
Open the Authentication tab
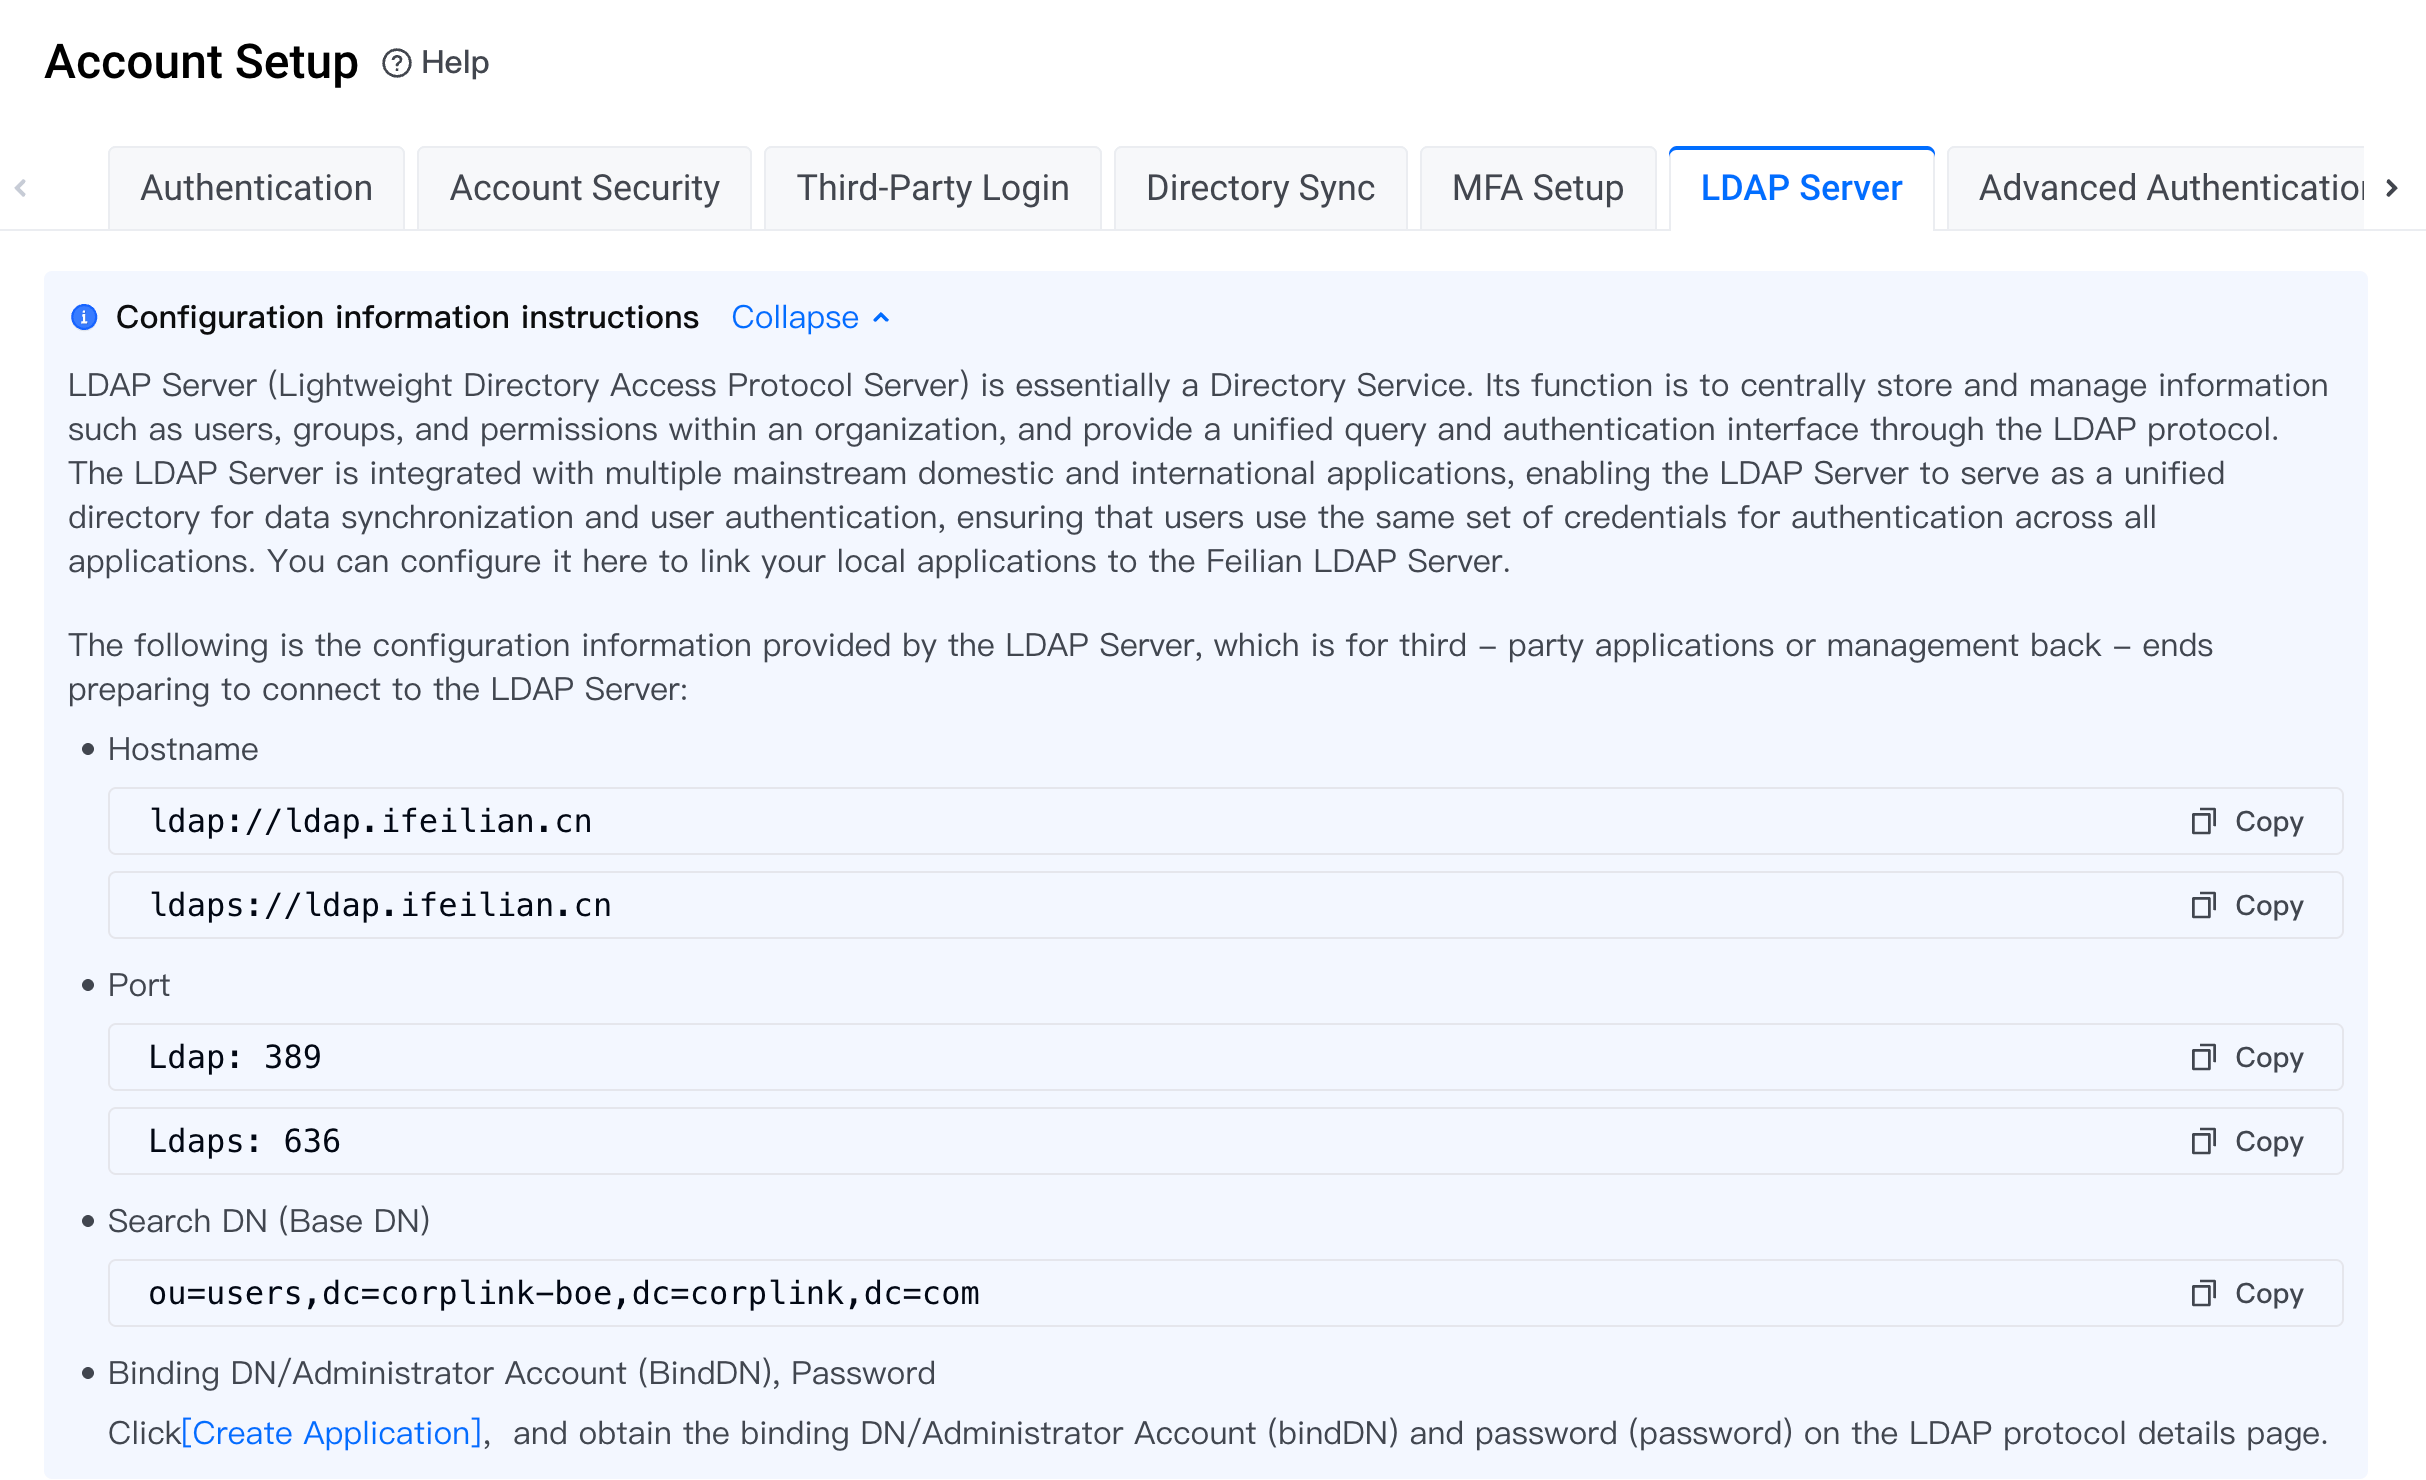coord(256,188)
